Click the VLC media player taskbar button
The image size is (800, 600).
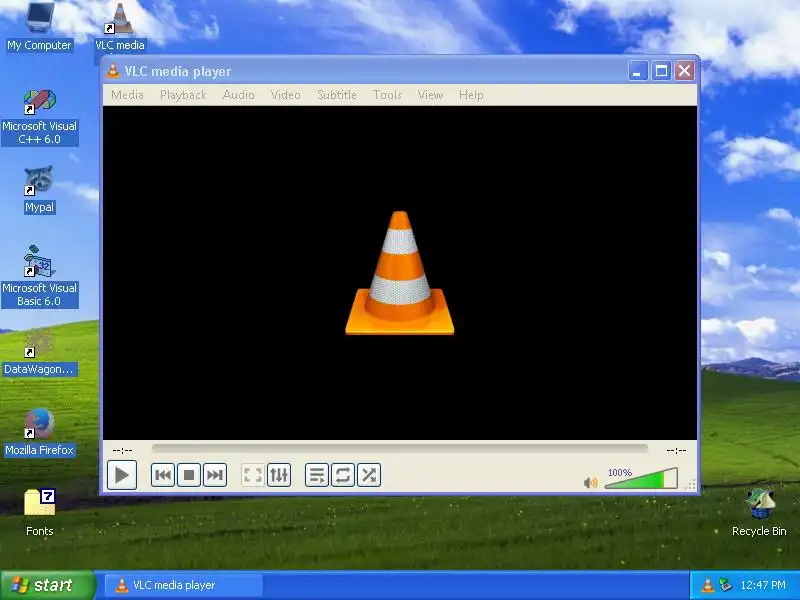[x=184, y=585]
